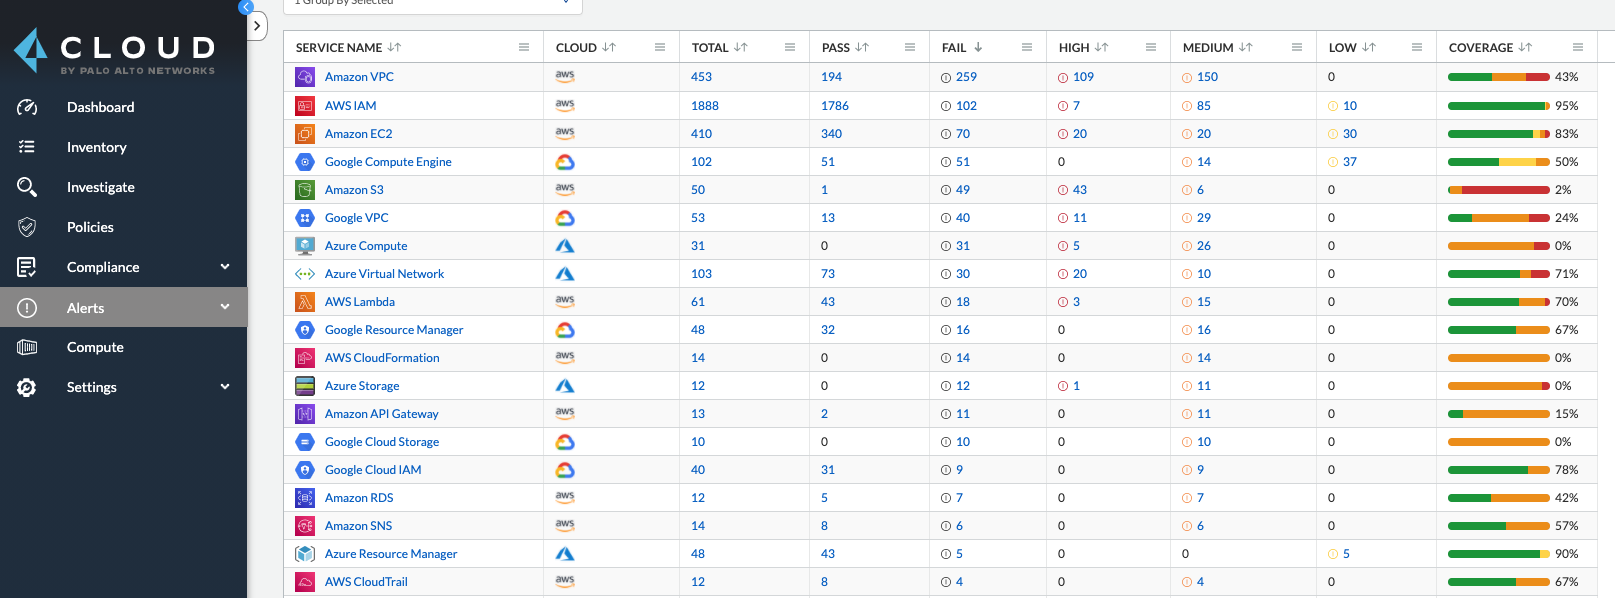1615x598 pixels.
Task: Click the Azure Storage service icon
Action: [305, 385]
